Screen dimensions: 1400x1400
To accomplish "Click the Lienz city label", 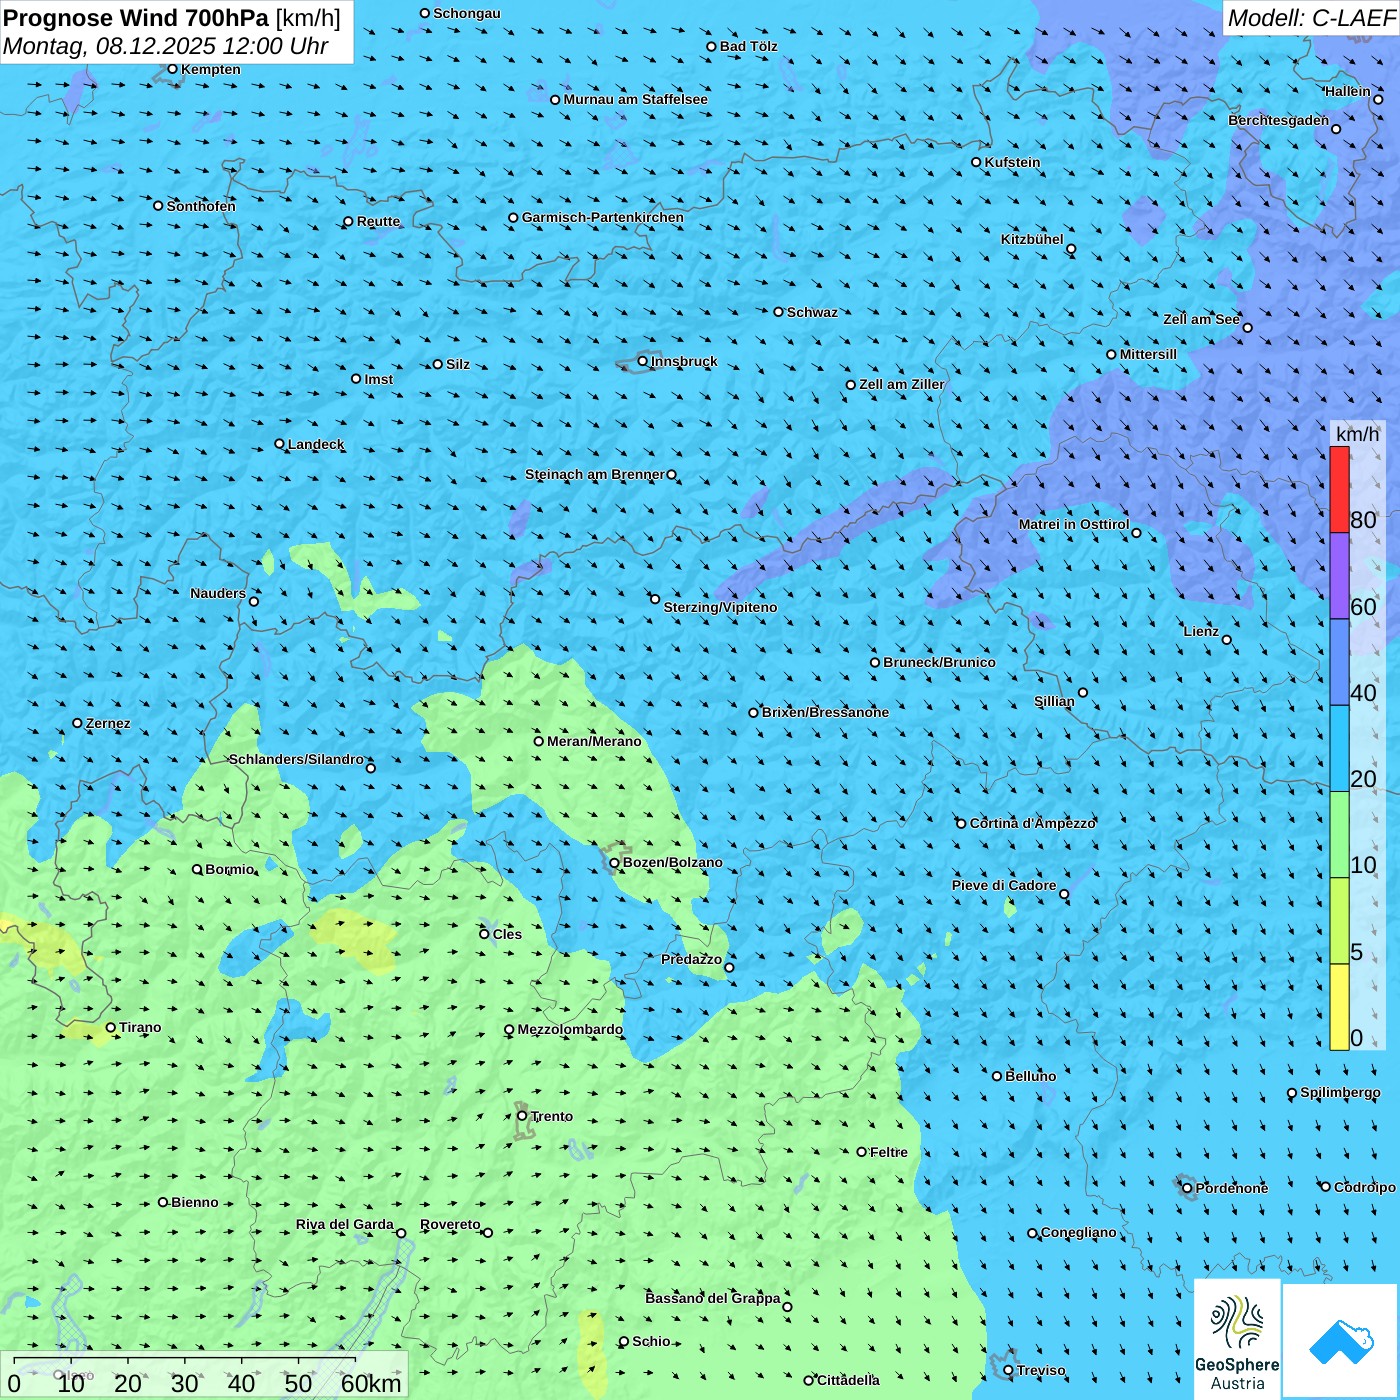I will 1201,631.
